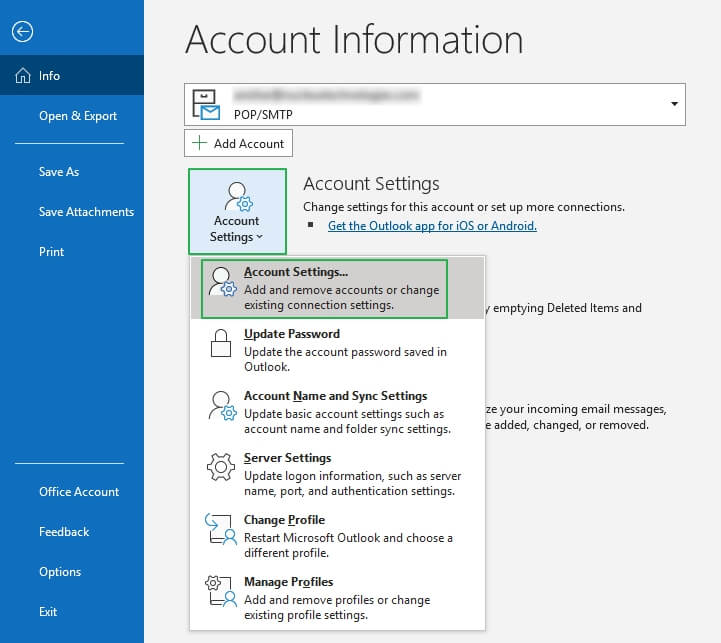
Task: Click 'emptying Deleted Items and' text
Action: click(567, 308)
